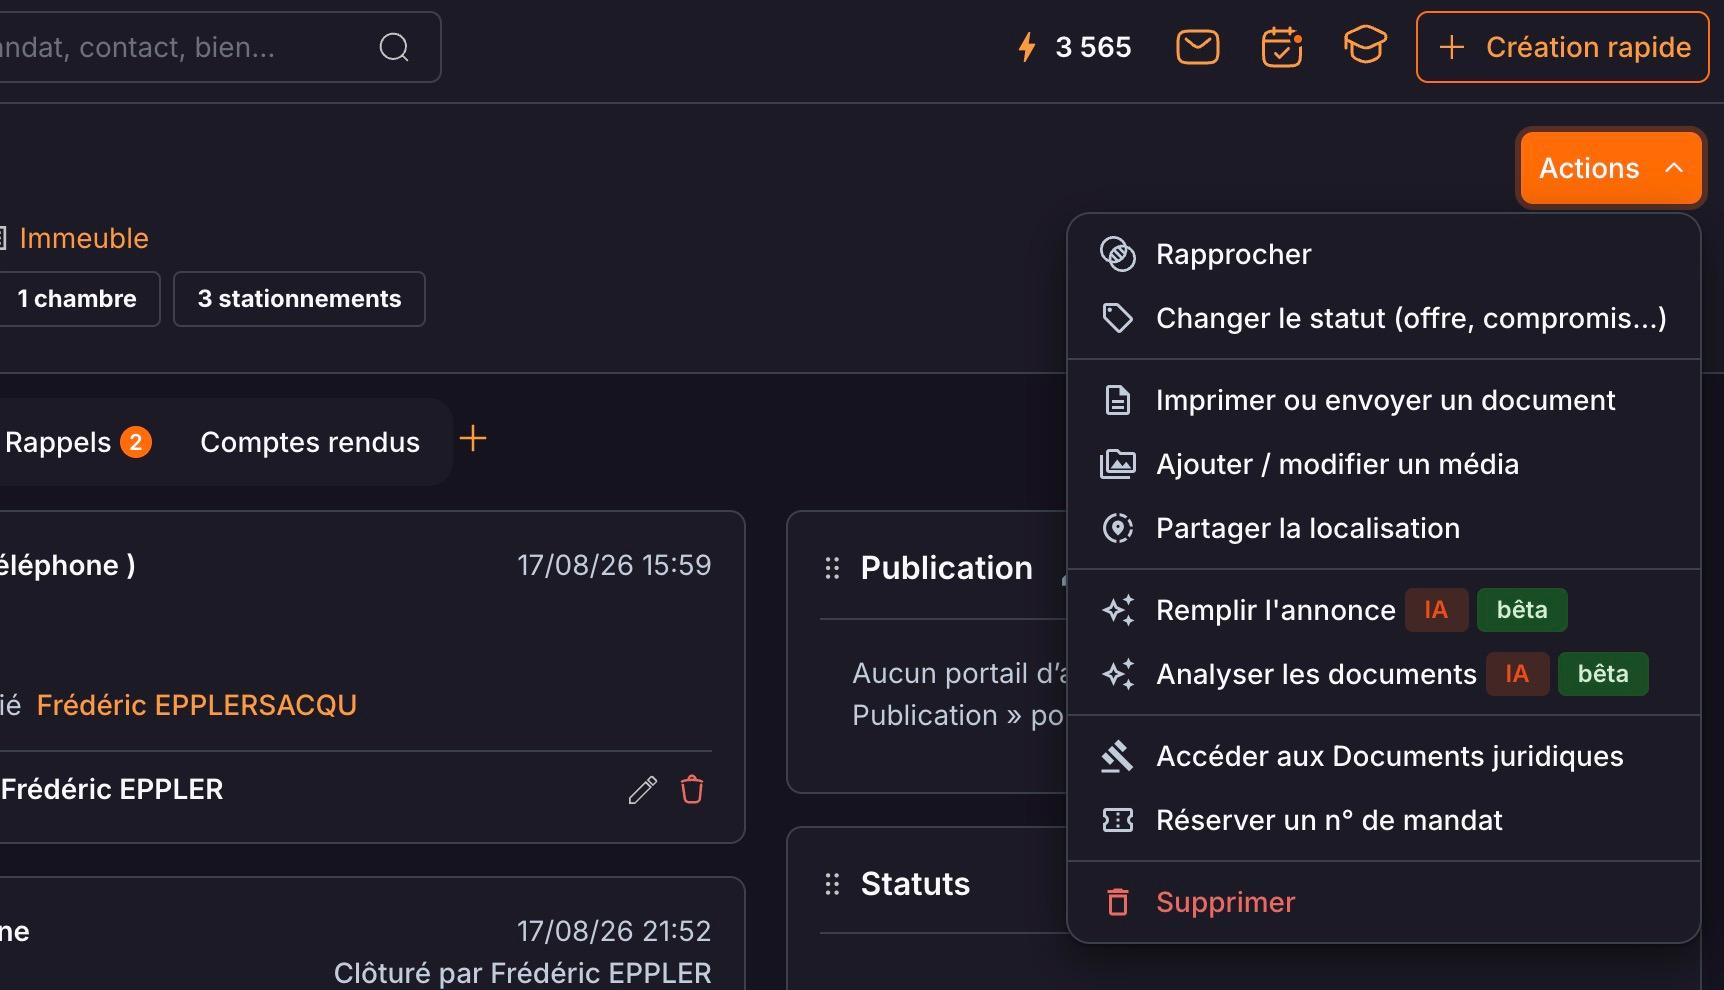The width and height of the screenshot is (1724, 990).
Task: Choose Ajouter / modifier un média
Action: [x=1384, y=464]
